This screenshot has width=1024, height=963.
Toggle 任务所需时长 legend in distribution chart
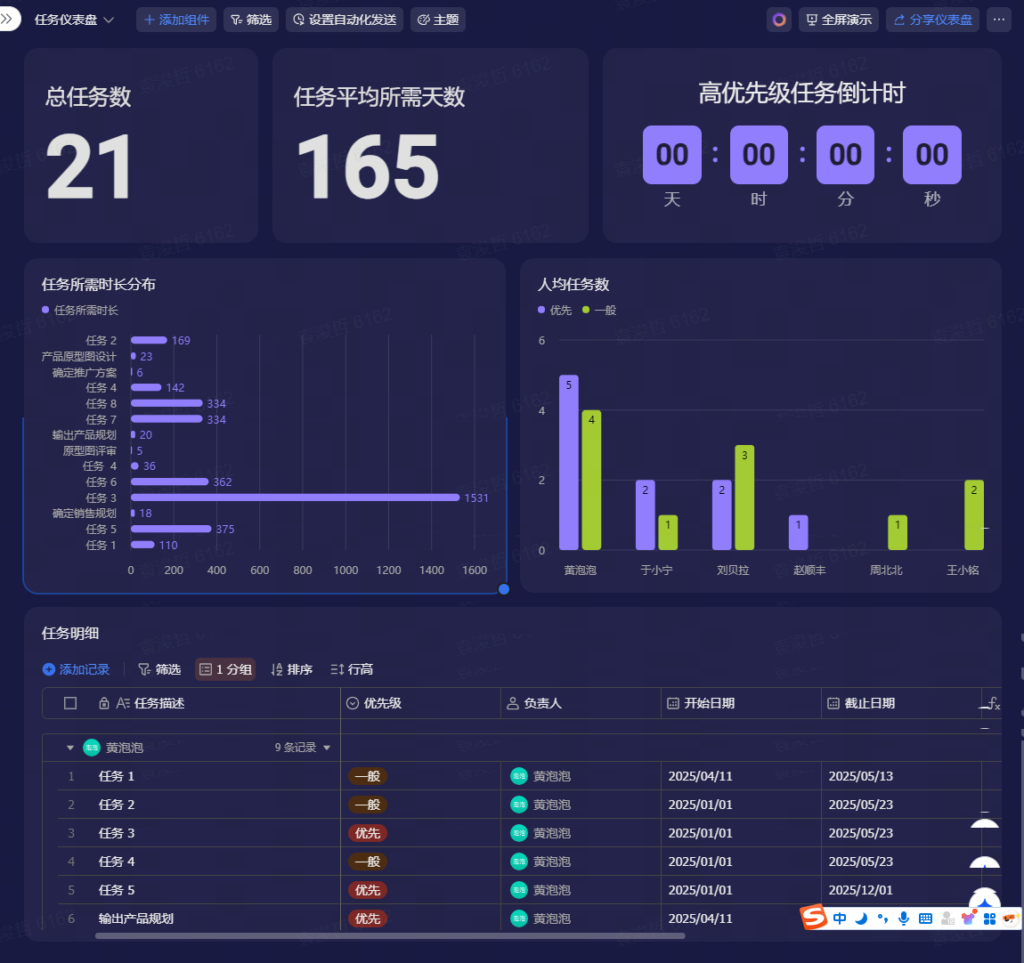(80, 310)
